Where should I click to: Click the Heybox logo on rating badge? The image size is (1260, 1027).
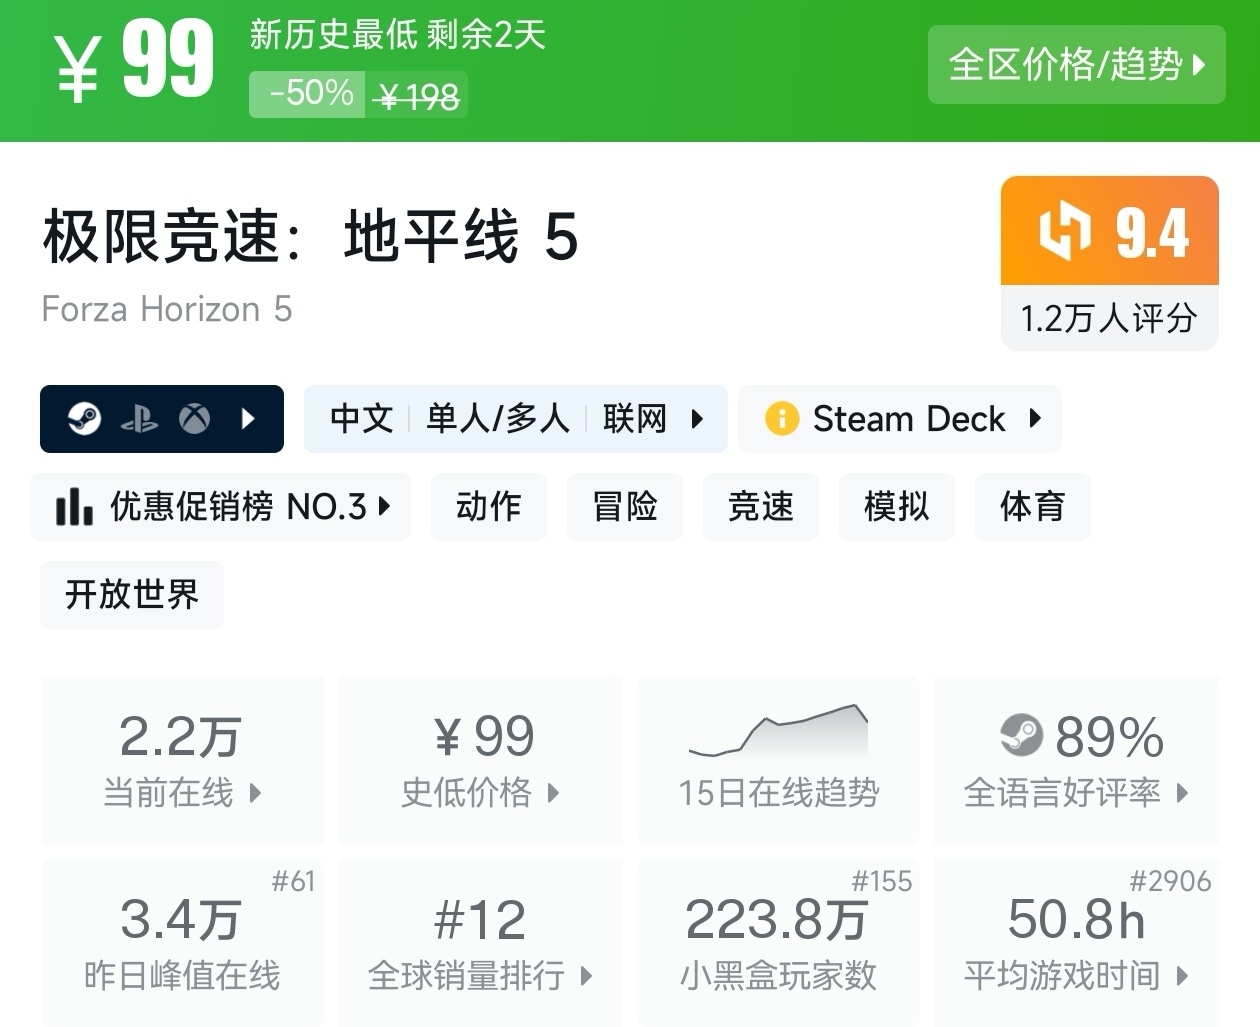tap(1064, 232)
